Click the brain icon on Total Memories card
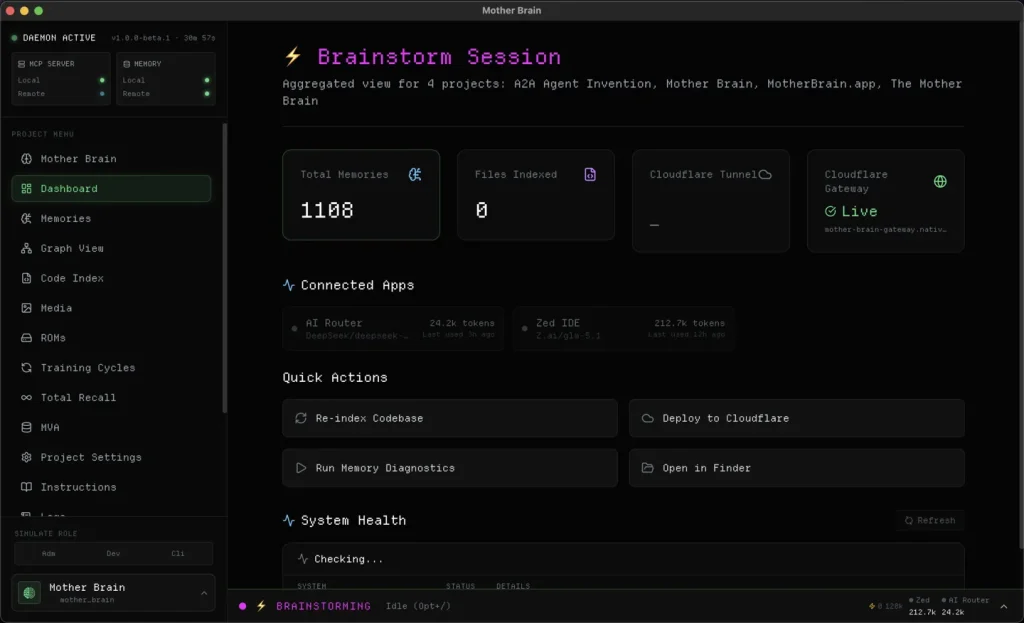 coord(415,174)
